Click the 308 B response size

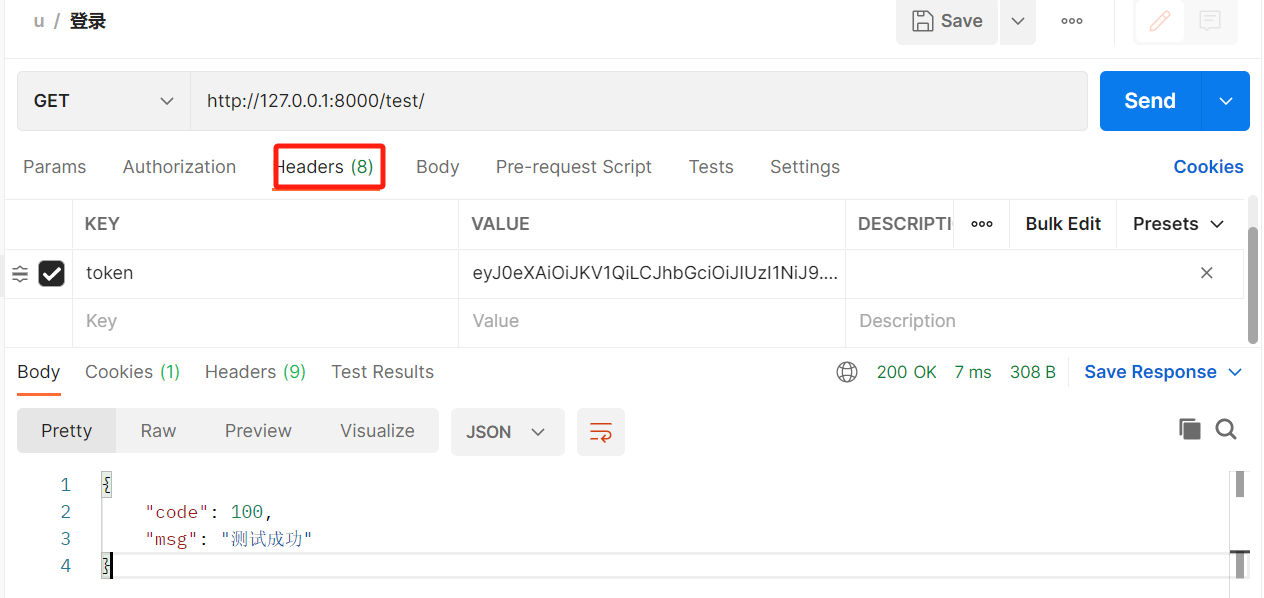1033,372
